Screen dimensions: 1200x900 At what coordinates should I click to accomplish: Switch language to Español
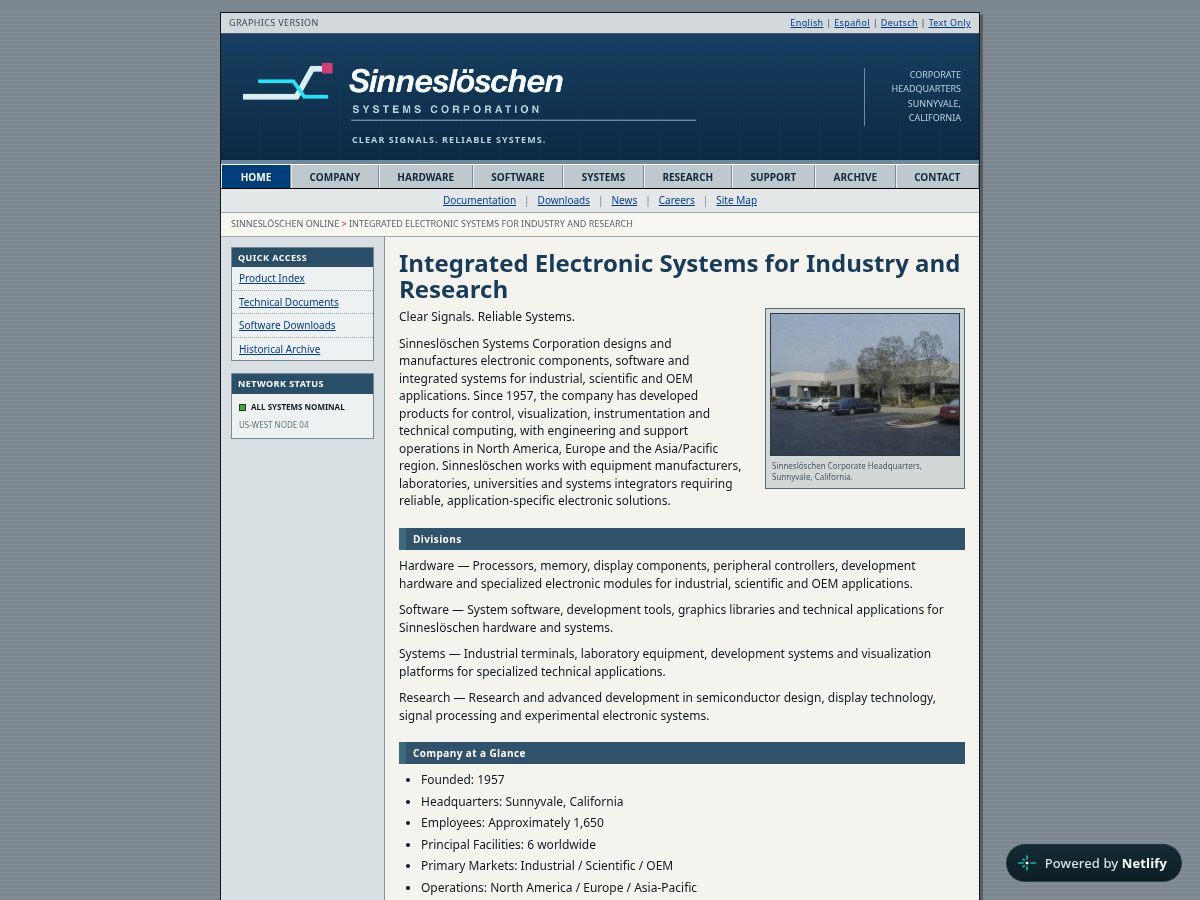852,23
